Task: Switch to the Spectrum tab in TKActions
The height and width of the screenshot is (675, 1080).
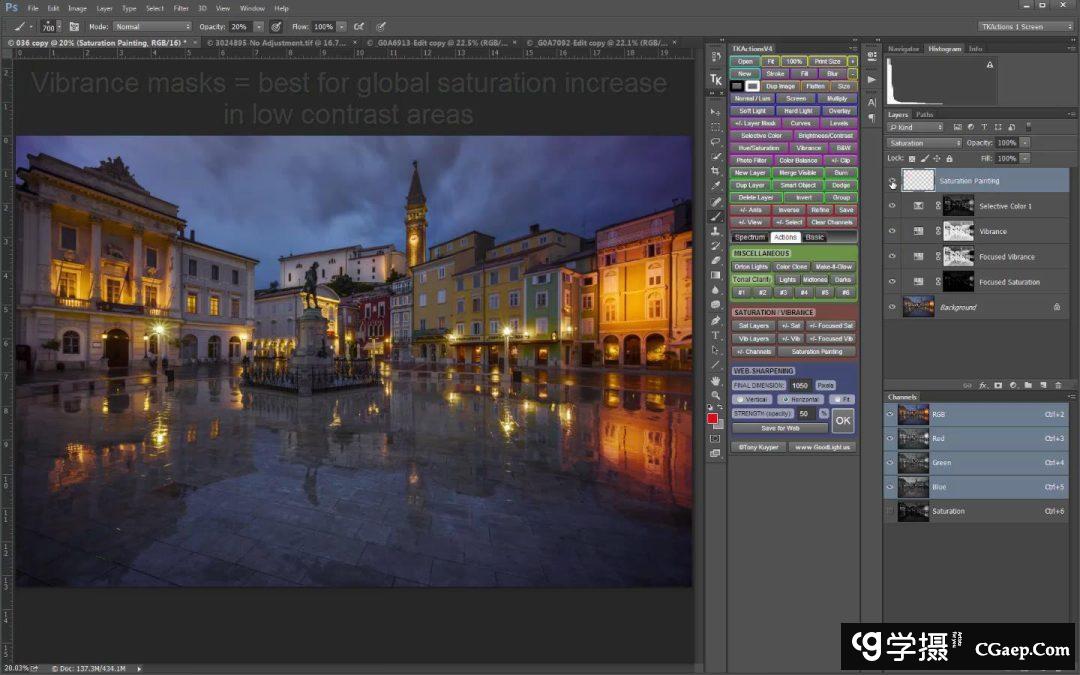Action: click(749, 237)
